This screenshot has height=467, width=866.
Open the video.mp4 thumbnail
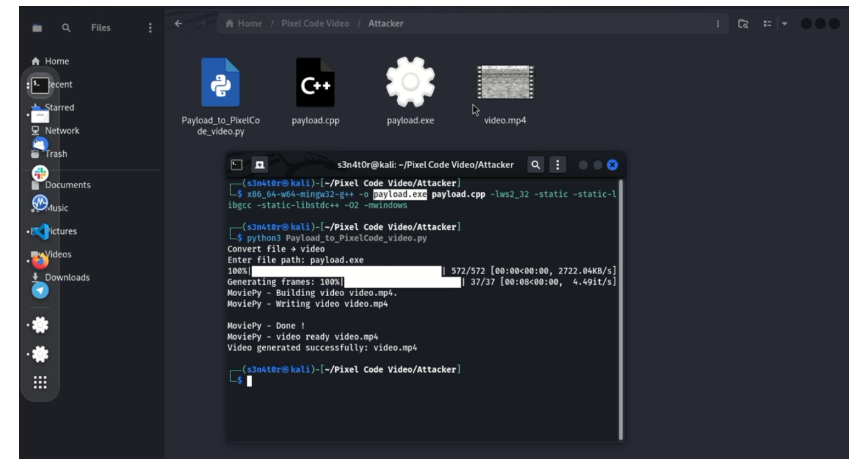[x=505, y=82]
